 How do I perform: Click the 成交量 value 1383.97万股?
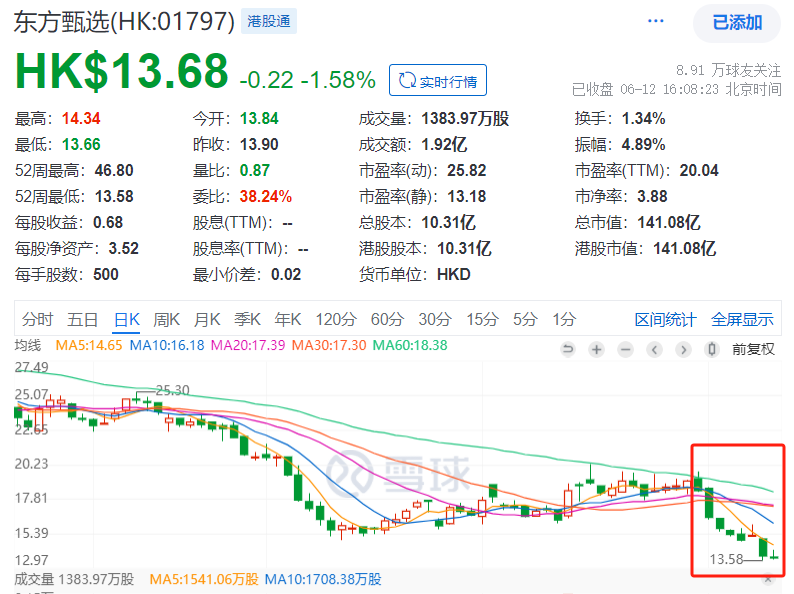[465, 118]
